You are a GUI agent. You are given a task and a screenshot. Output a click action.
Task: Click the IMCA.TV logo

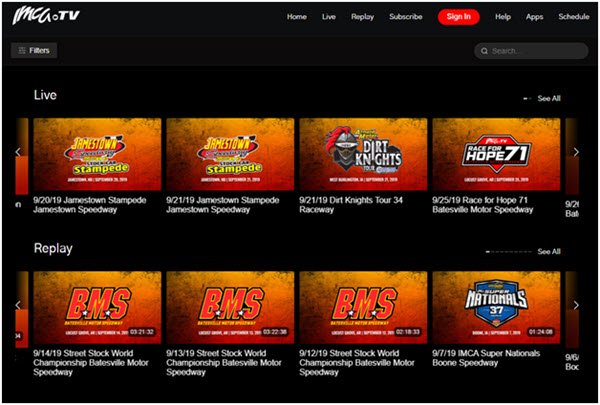[x=46, y=16]
